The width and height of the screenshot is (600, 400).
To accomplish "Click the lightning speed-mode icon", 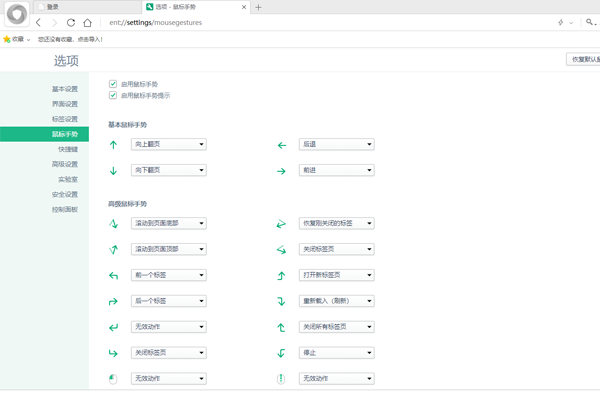I will pos(560,22).
